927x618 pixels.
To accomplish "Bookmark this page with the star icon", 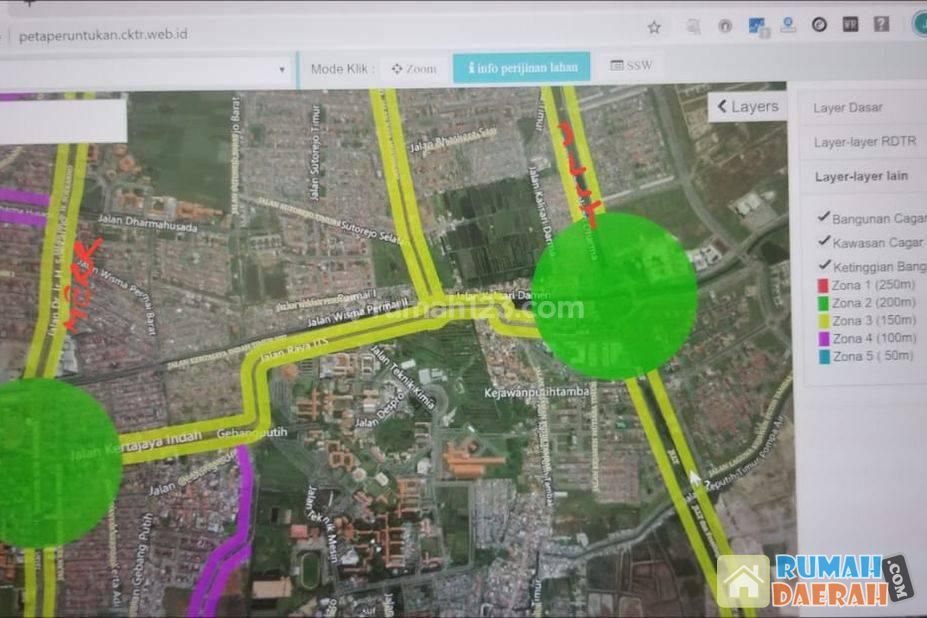I will coord(654,27).
